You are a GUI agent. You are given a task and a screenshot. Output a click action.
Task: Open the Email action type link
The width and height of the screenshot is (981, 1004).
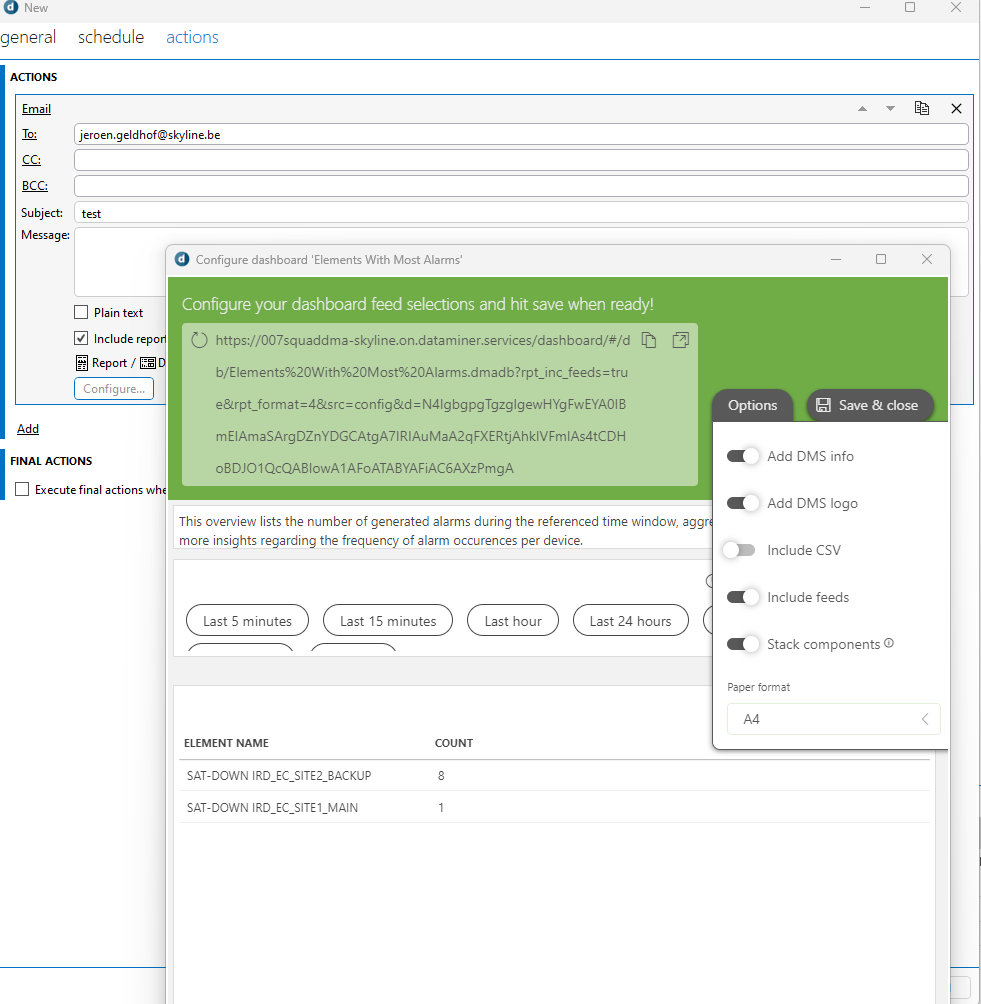click(36, 109)
